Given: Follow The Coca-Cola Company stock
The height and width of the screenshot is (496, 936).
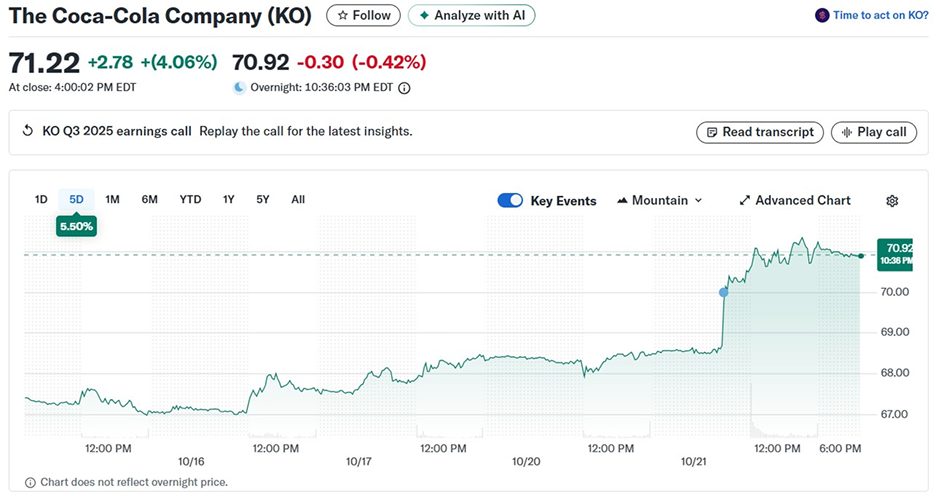Looking at the screenshot, I should [364, 16].
